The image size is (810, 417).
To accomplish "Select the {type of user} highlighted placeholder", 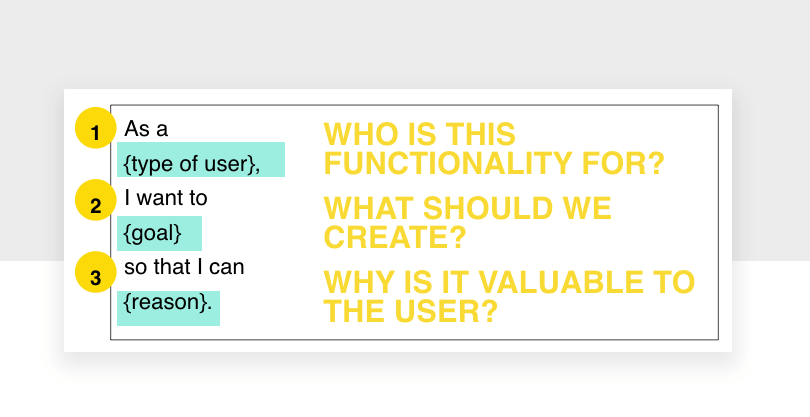I will [x=201, y=160].
